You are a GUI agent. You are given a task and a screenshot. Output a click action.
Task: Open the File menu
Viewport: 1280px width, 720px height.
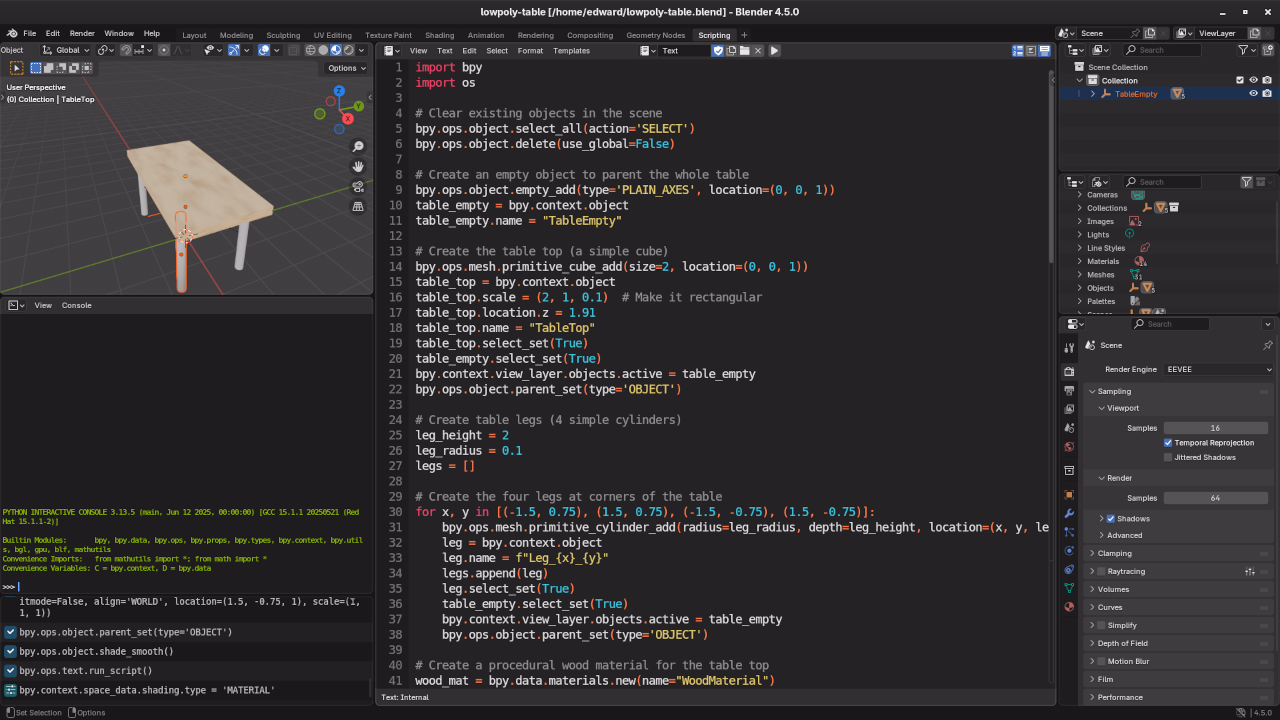29,33
